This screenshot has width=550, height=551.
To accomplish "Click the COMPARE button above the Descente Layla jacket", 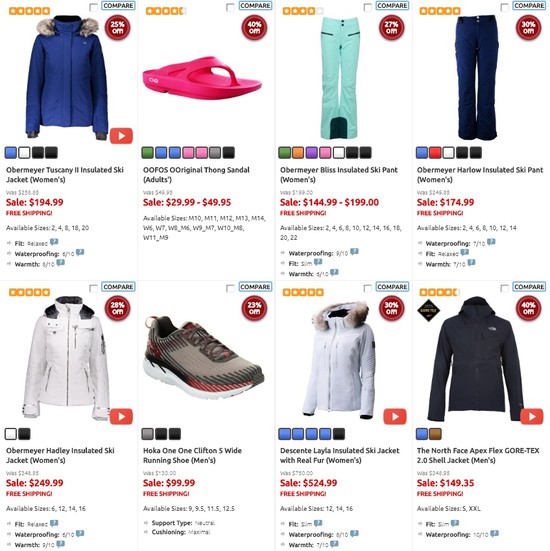I will [392, 287].
